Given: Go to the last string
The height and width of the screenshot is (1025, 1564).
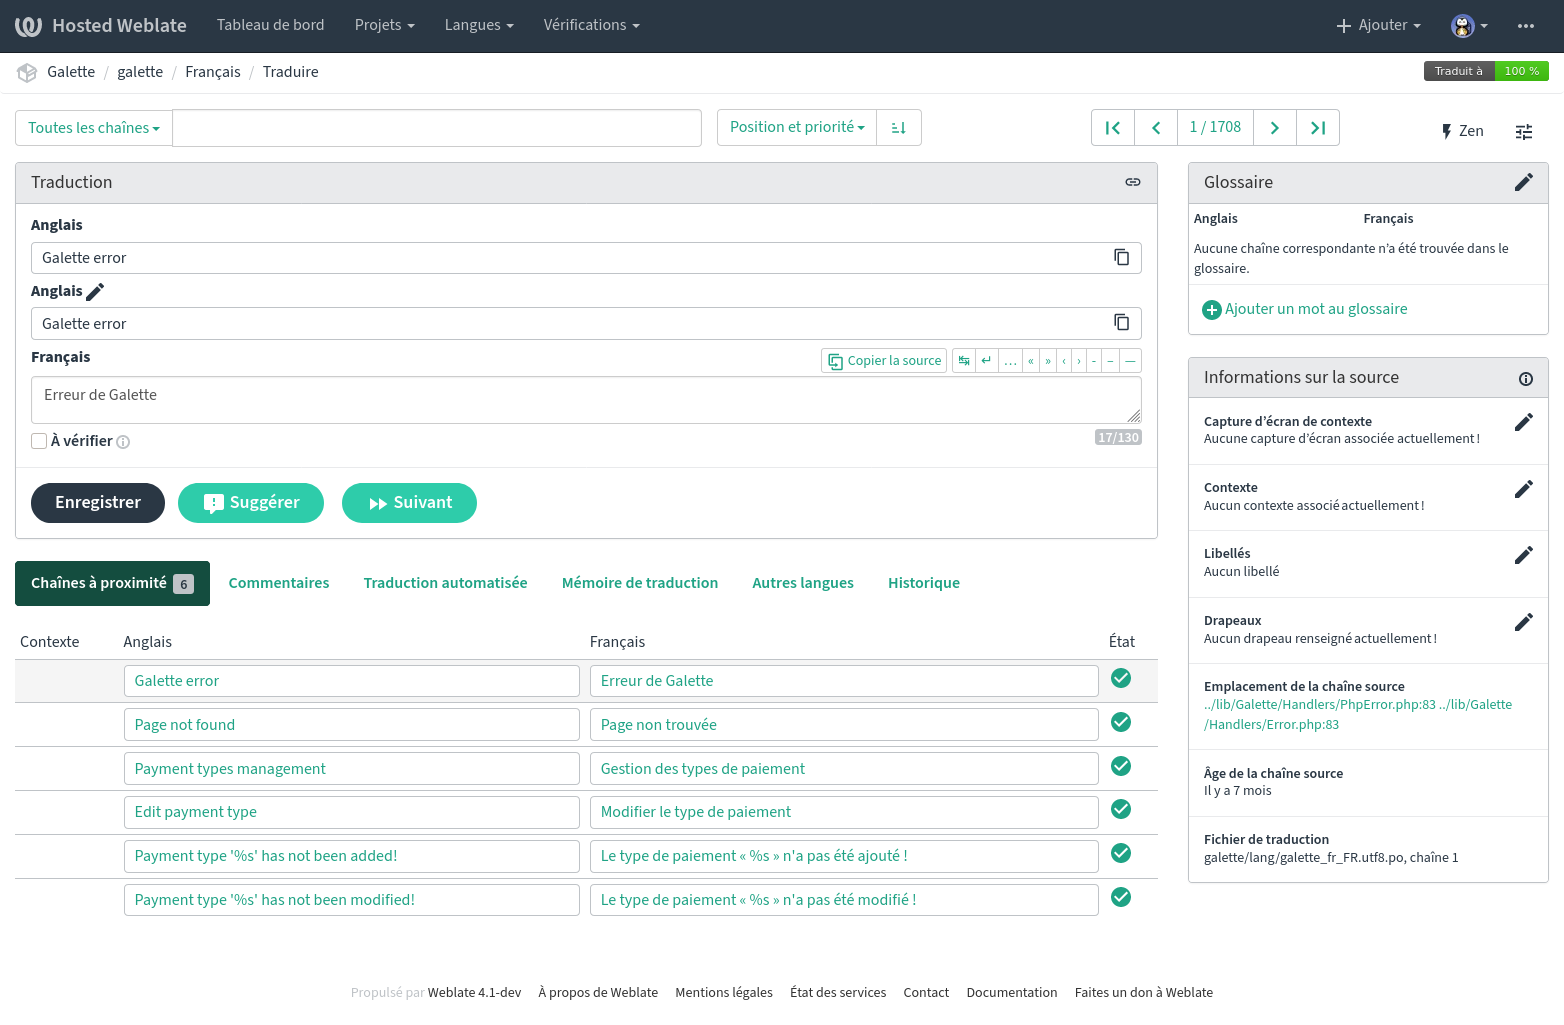Looking at the screenshot, I should pyautogui.click(x=1317, y=128).
